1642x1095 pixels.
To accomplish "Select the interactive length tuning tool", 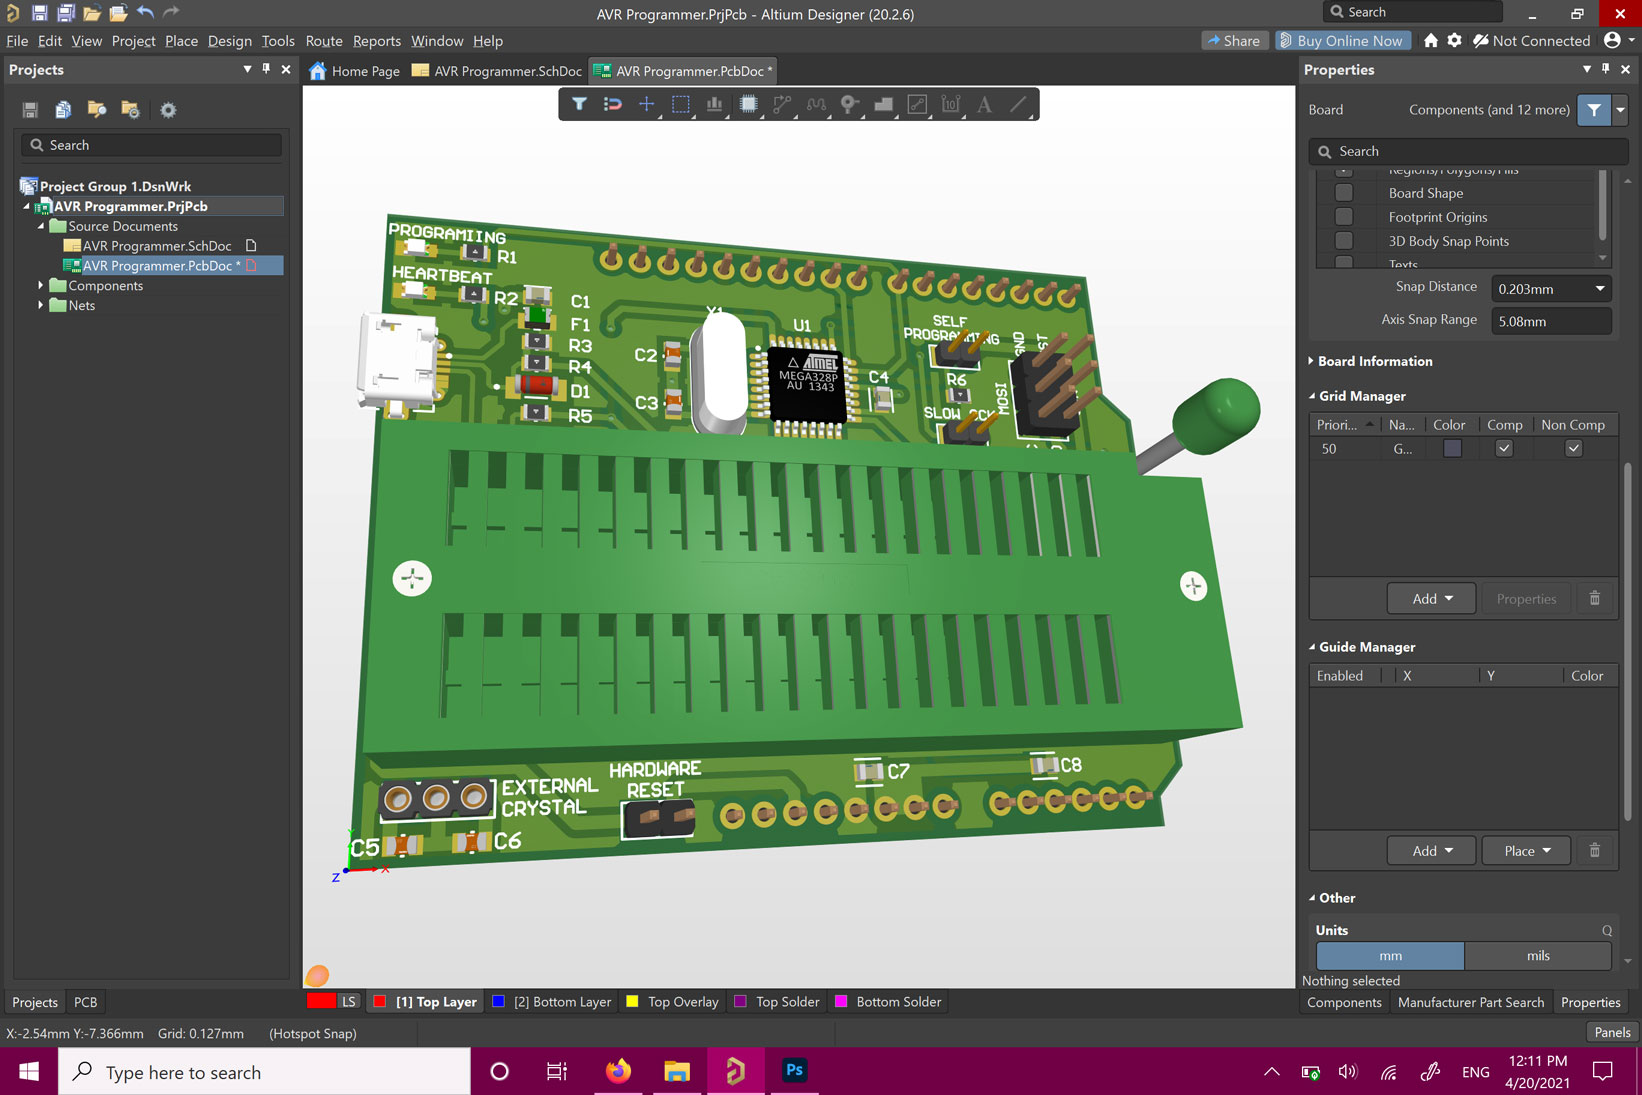I will coord(816,104).
